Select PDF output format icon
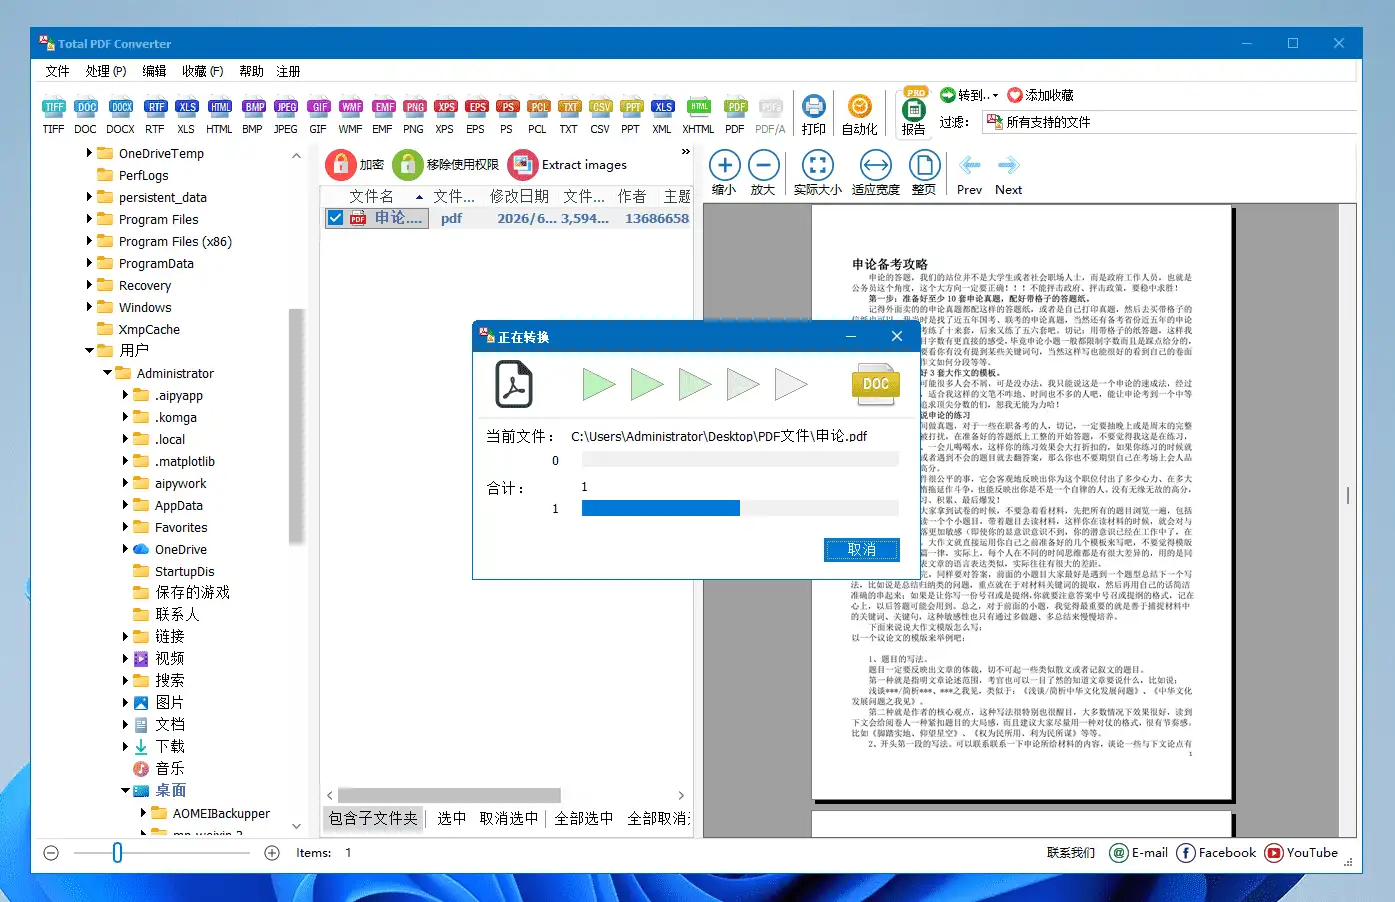Screen dimensions: 1395x902 (736, 116)
